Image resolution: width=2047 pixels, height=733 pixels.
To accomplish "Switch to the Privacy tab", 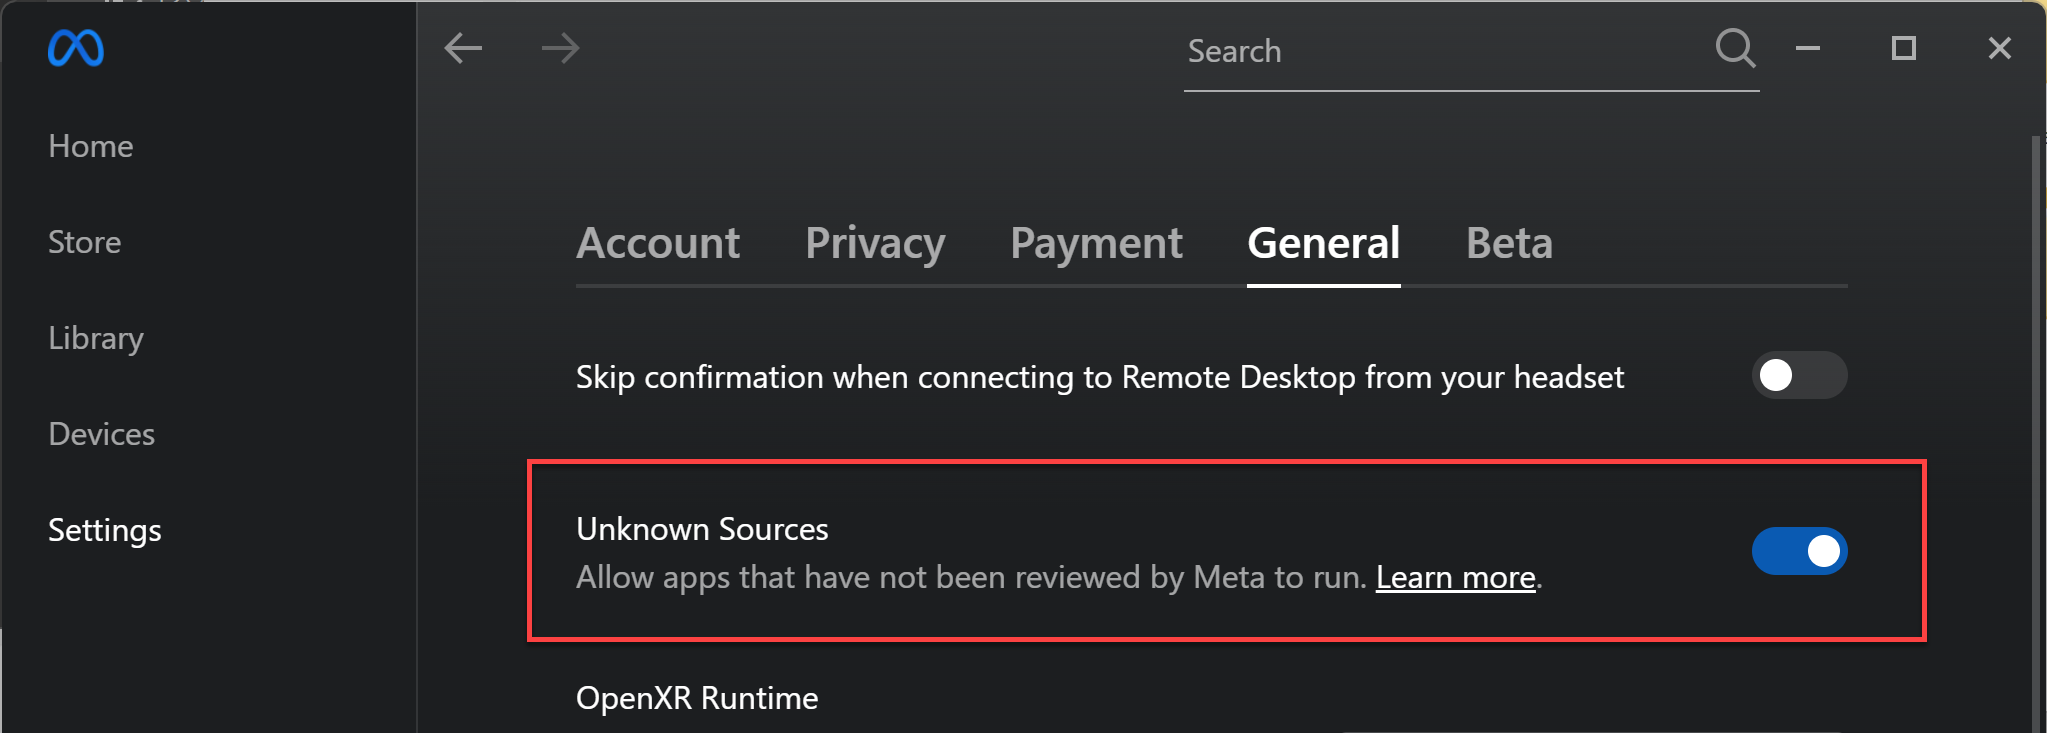I will pos(875,243).
